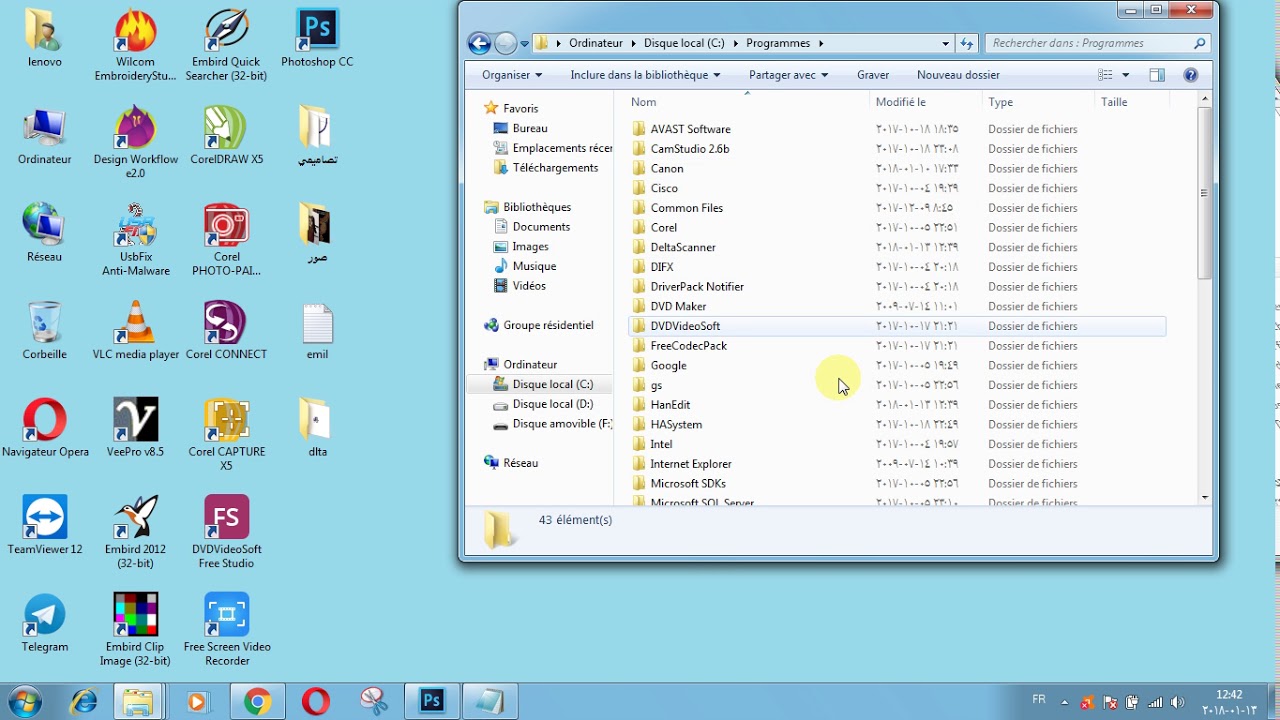Sort by the Taille column header
This screenshot has width=1280, height=720.
(x=1131, y=102)
